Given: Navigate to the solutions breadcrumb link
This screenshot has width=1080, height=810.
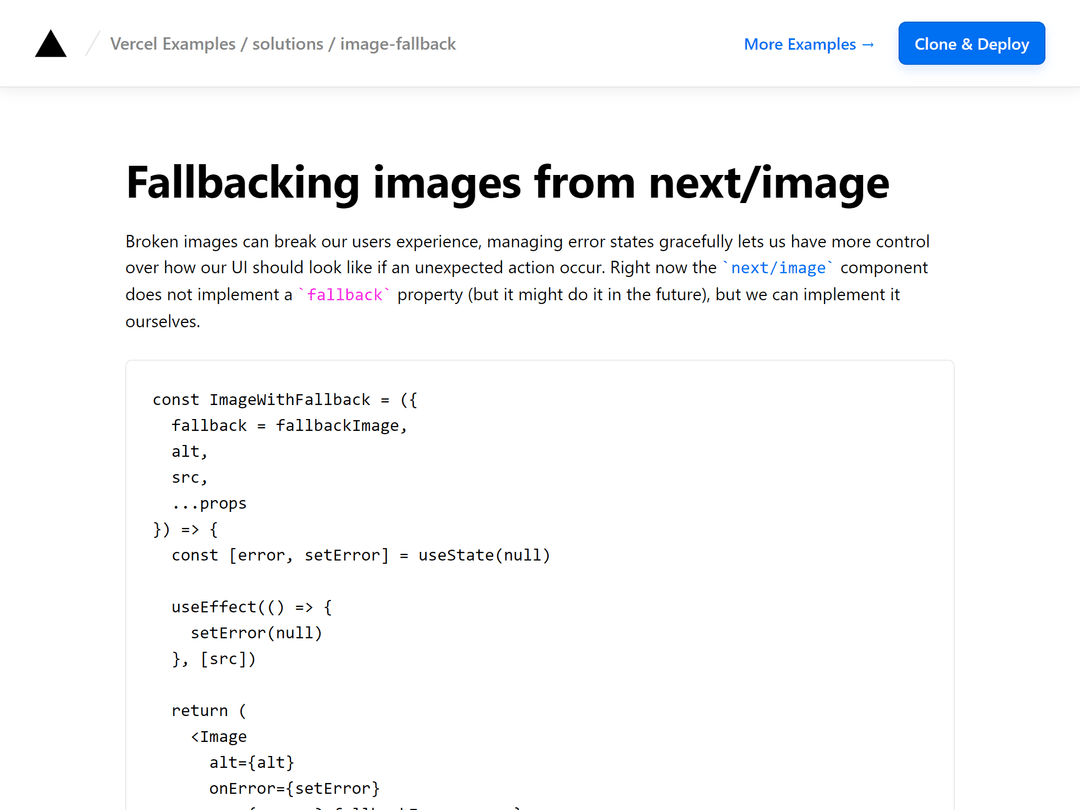Looking at the screenshot, I should click(288, 44).
